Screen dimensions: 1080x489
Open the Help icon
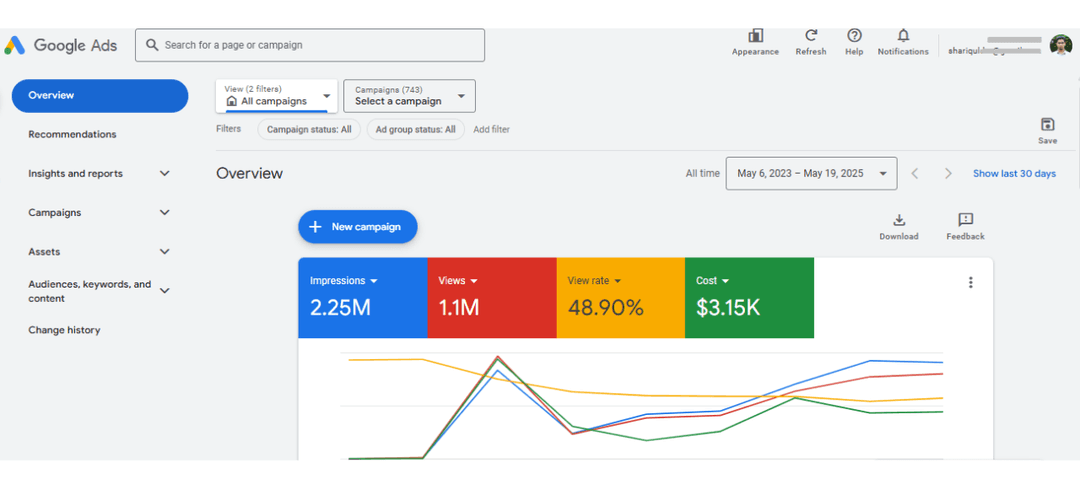[854, 36]
